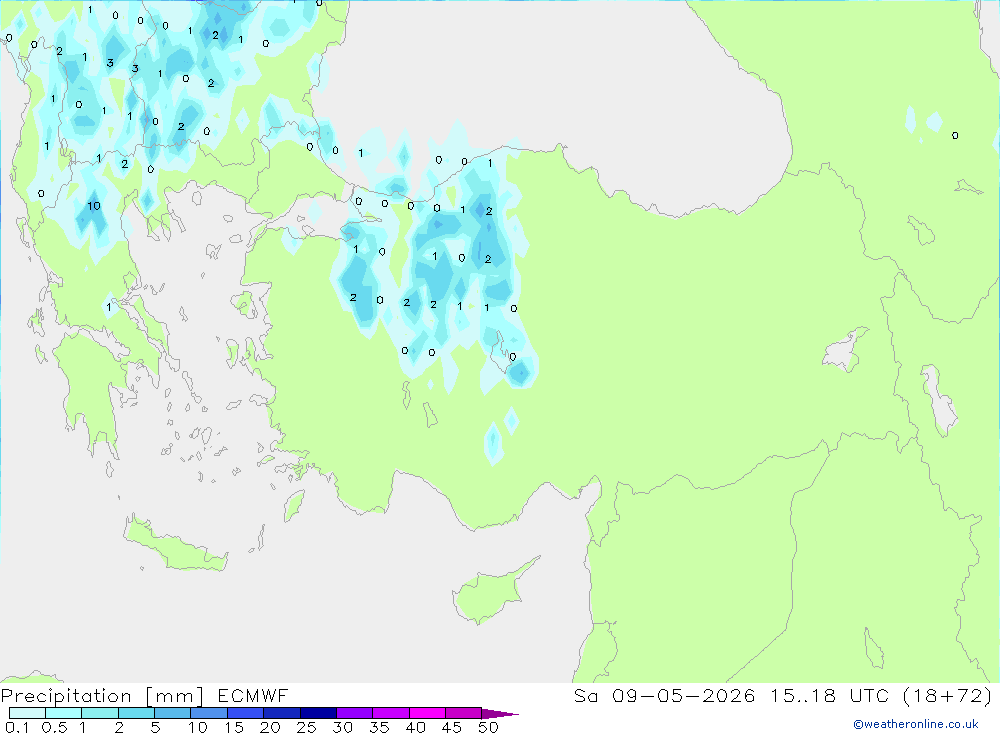Select the 30–35 mm purple legend swatch
1000x733 pixels.
(355, 713)
